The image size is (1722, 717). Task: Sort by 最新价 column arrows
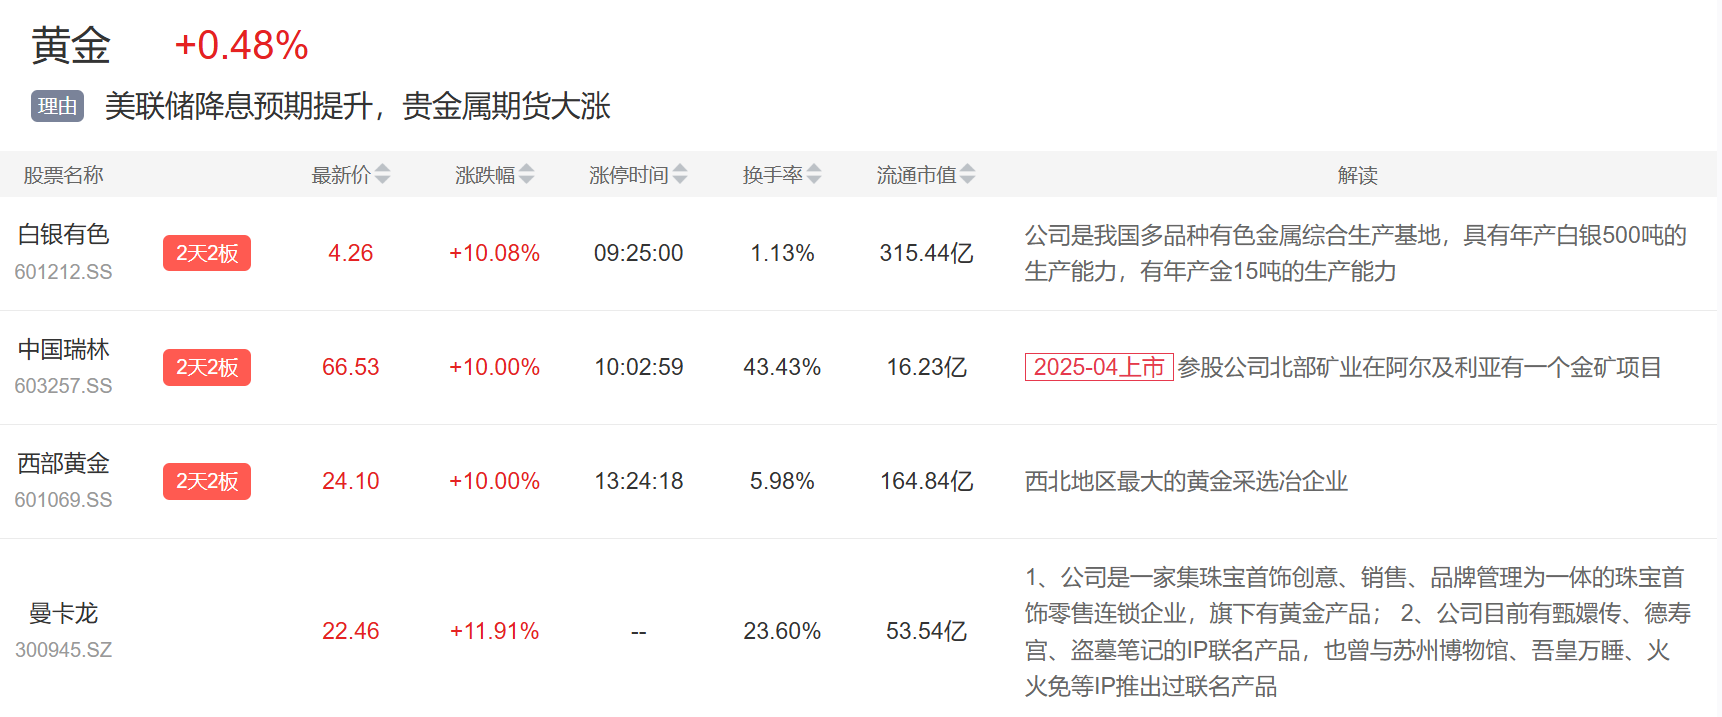pyautogui.click(x=382, y=175)
